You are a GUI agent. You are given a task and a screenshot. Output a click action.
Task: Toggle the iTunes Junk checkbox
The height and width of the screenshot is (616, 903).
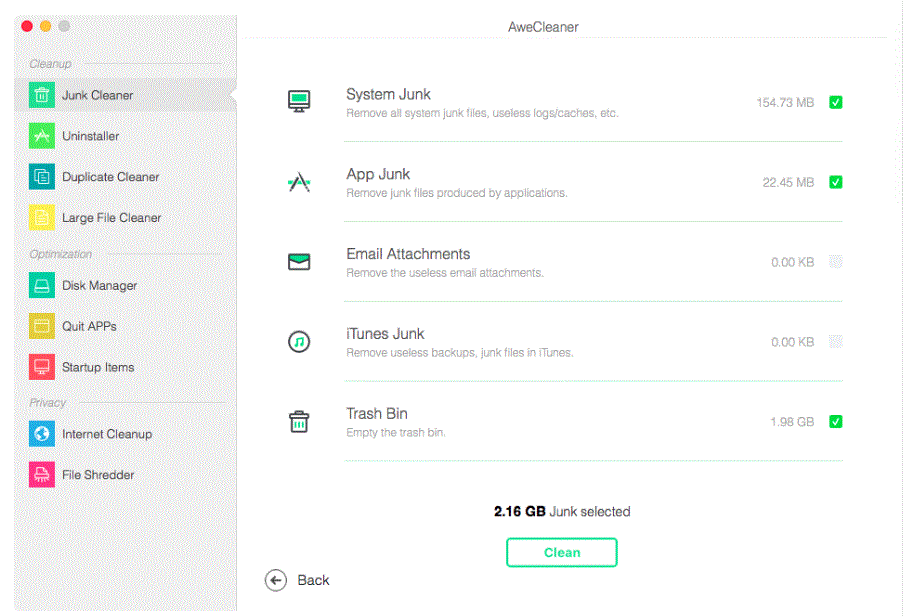pos(836,342)
